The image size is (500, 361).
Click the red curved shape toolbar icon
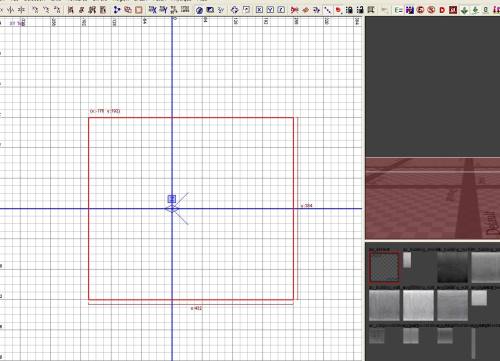(338, 10)
